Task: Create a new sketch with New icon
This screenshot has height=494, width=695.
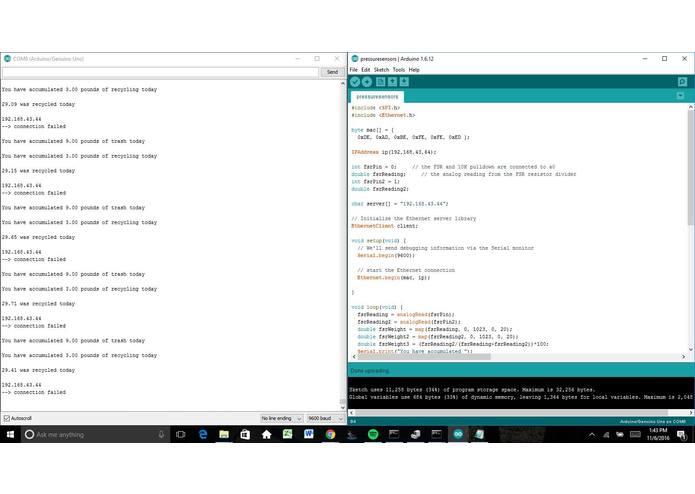Action: click(x=380, y=82)
